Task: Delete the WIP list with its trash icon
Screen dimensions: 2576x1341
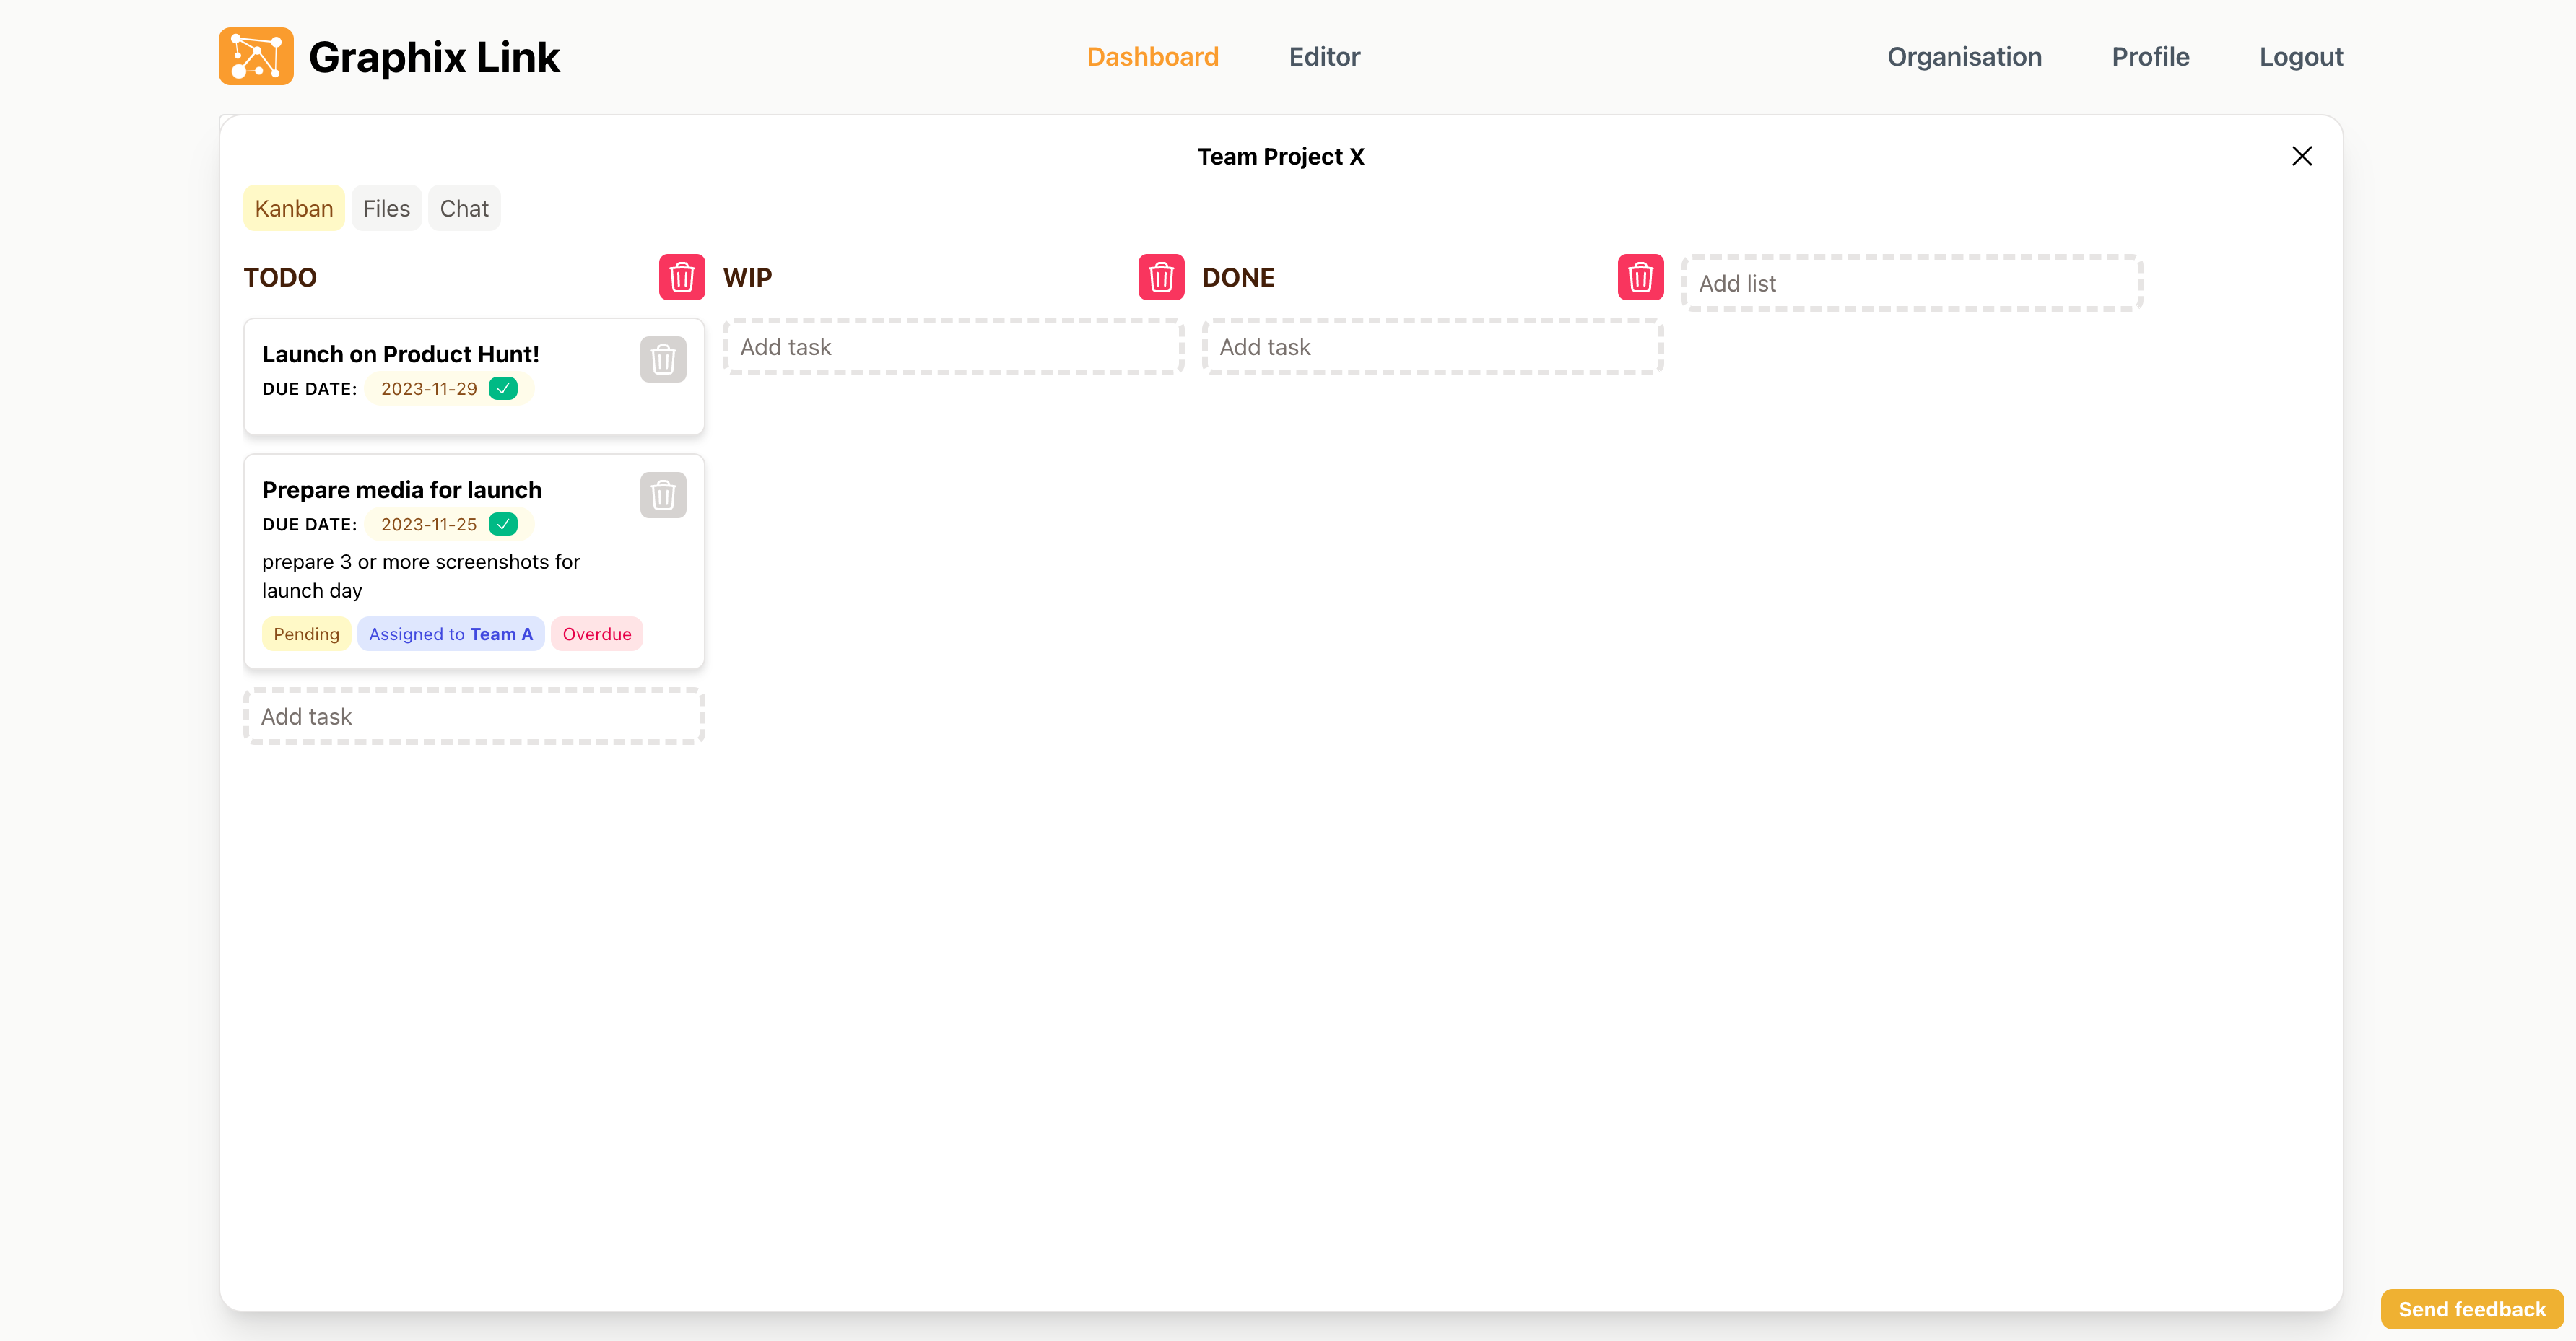Action: click(1161, 277)
